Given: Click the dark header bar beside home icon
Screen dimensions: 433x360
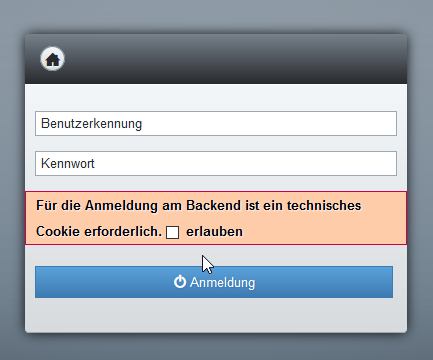Looking at the screenshot, I should pos(233,59).
